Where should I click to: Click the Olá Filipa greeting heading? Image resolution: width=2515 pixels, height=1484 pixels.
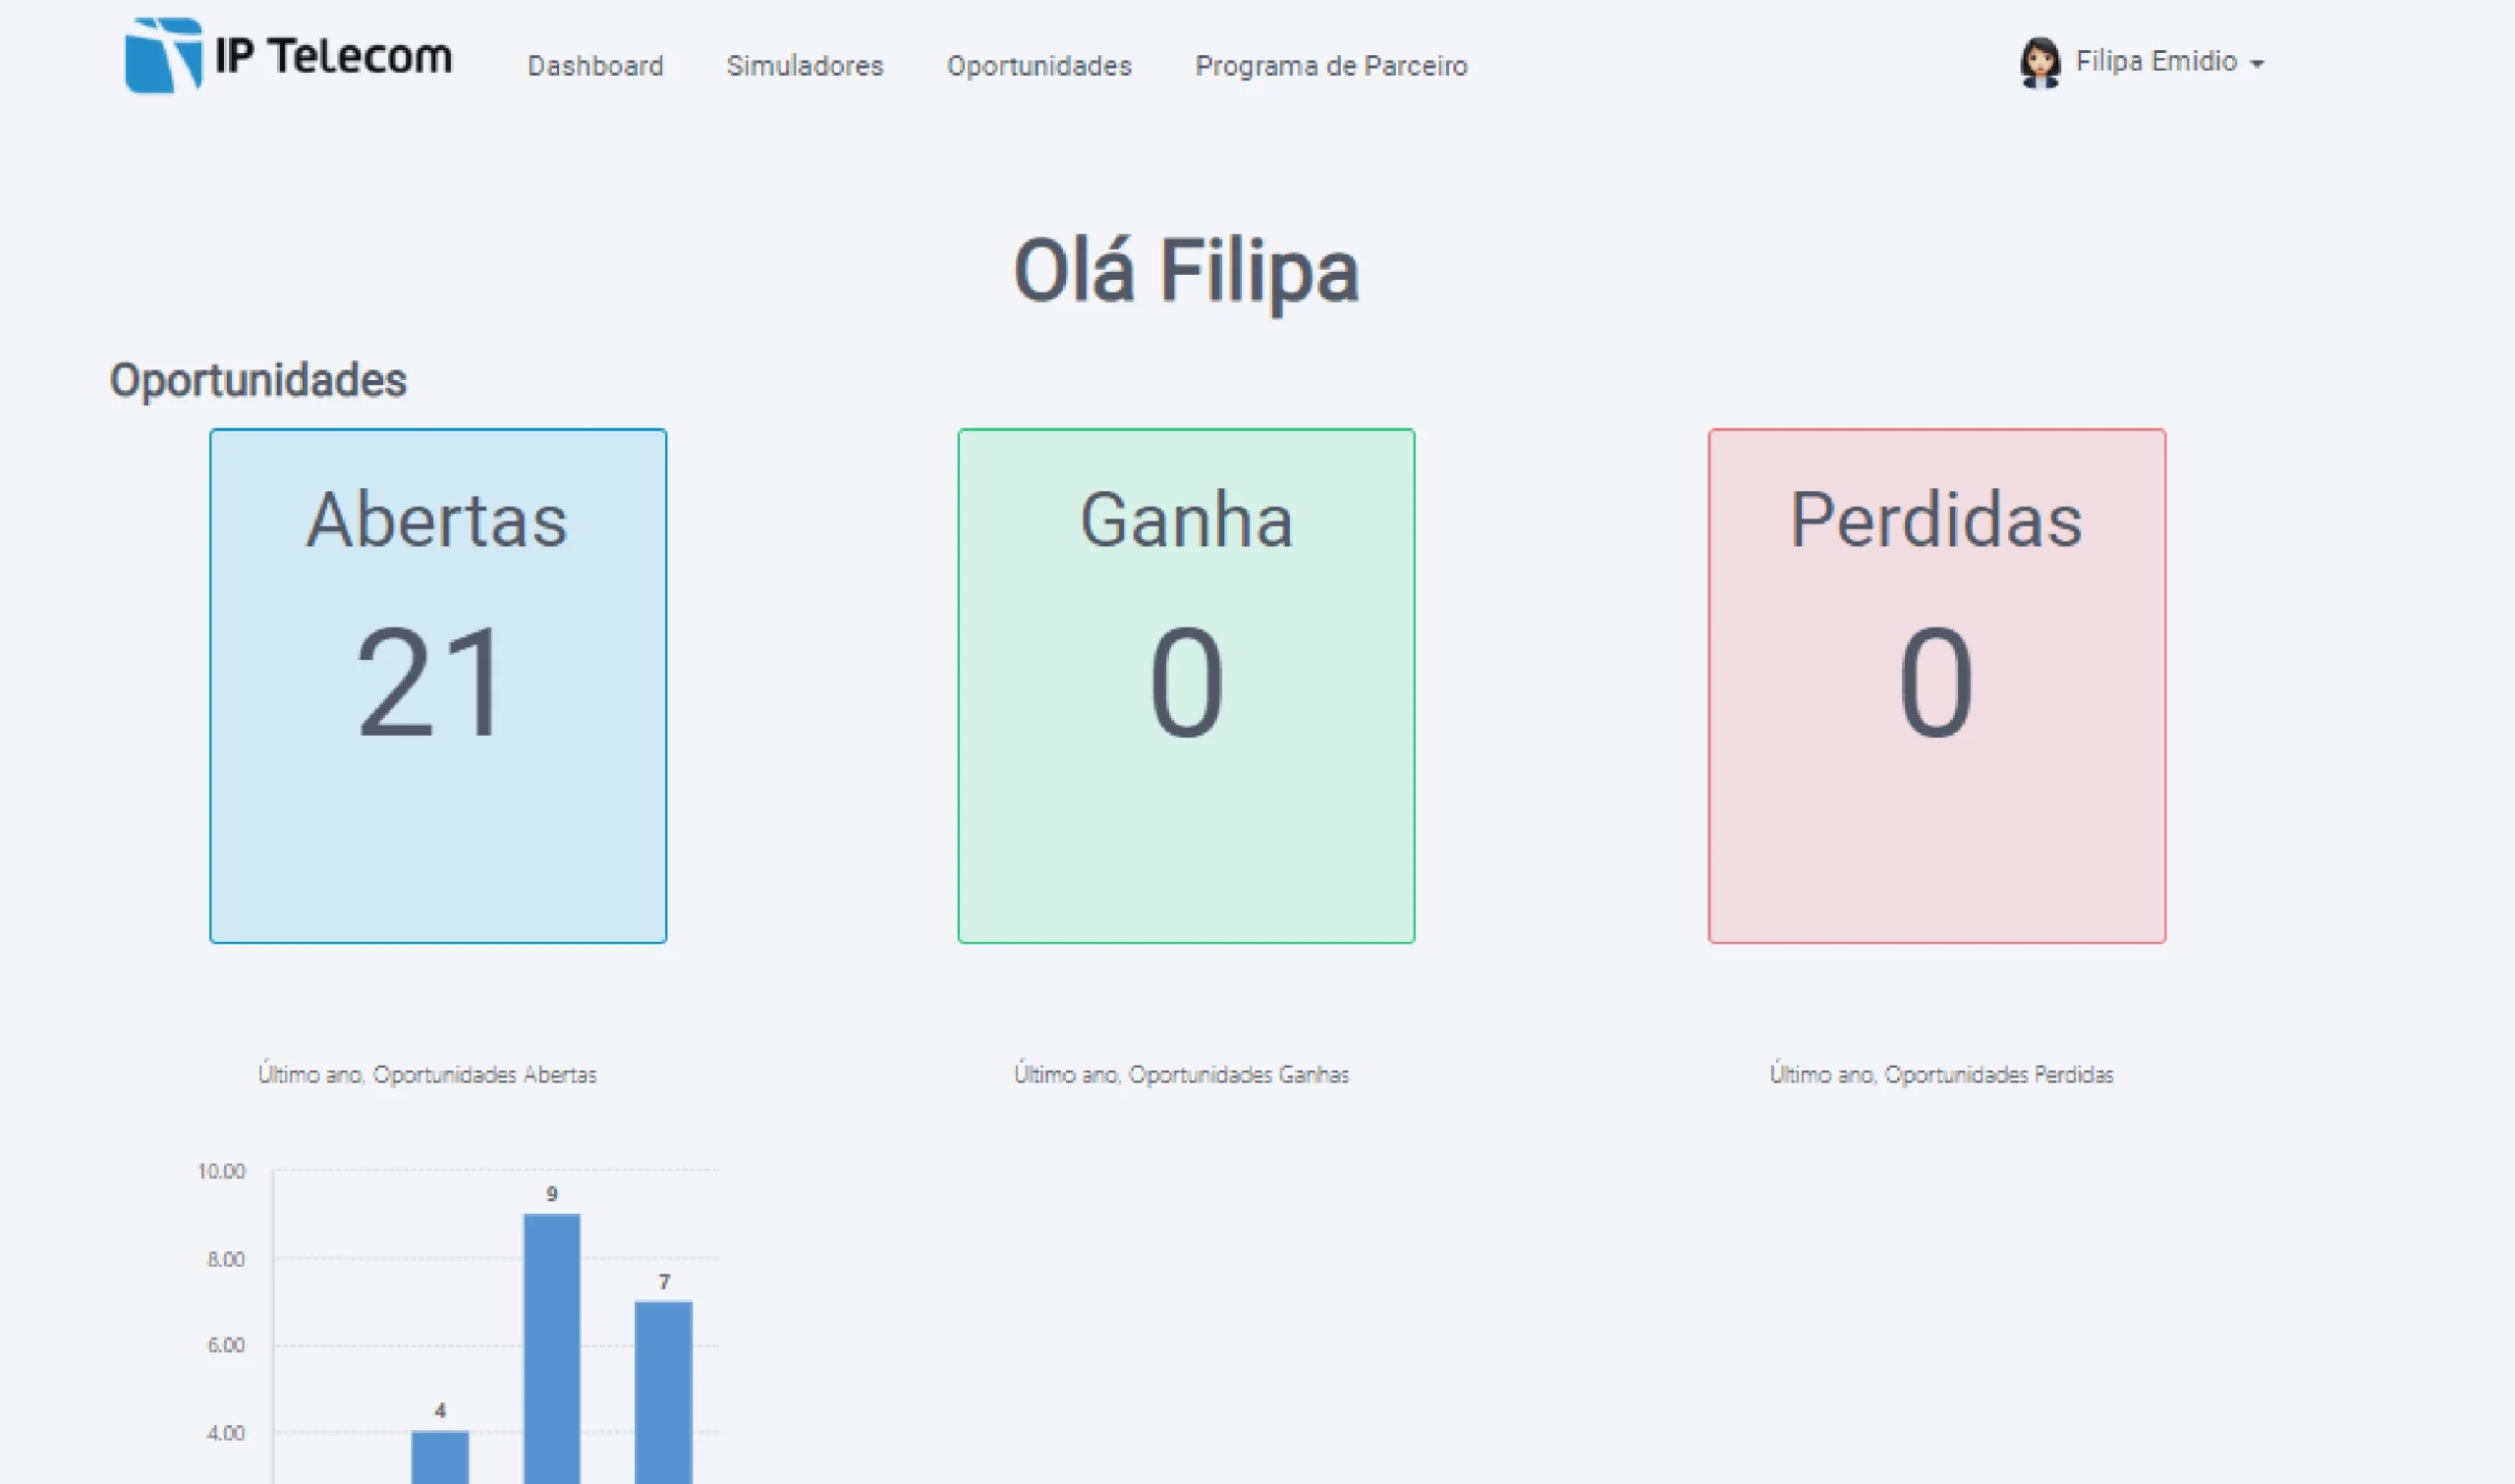pos(1186,271)
